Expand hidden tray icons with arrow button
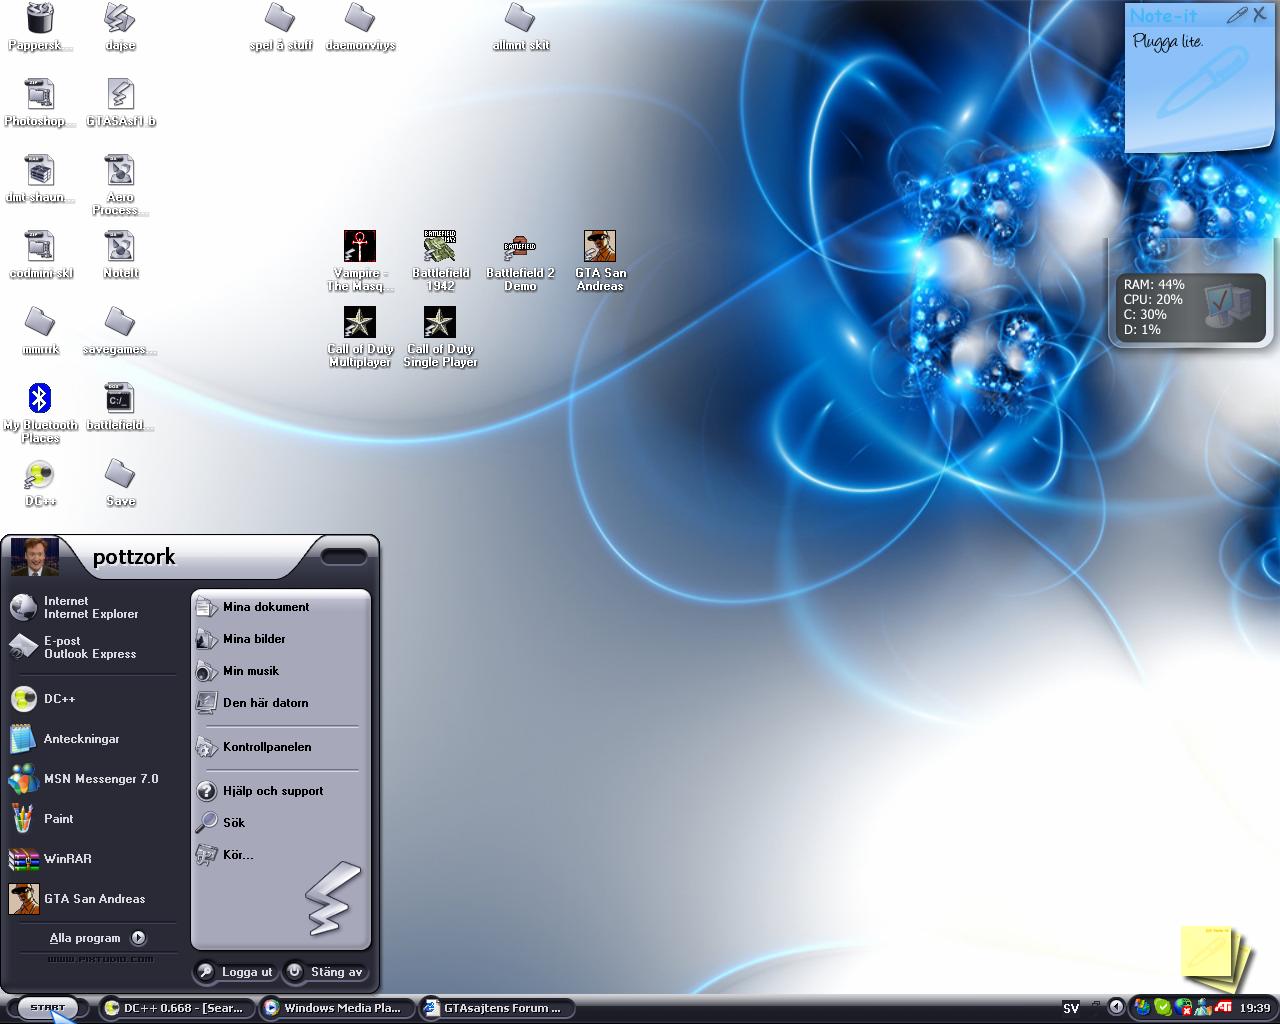The height and width of the screenshot is (1024, 1280). pyautogui.click(x=1117, y=1007)
